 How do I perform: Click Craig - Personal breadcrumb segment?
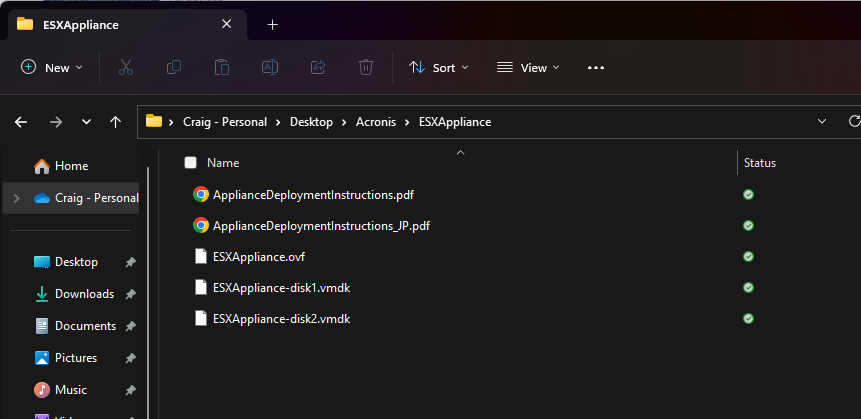pyautogui.click(x=225, y=122)
